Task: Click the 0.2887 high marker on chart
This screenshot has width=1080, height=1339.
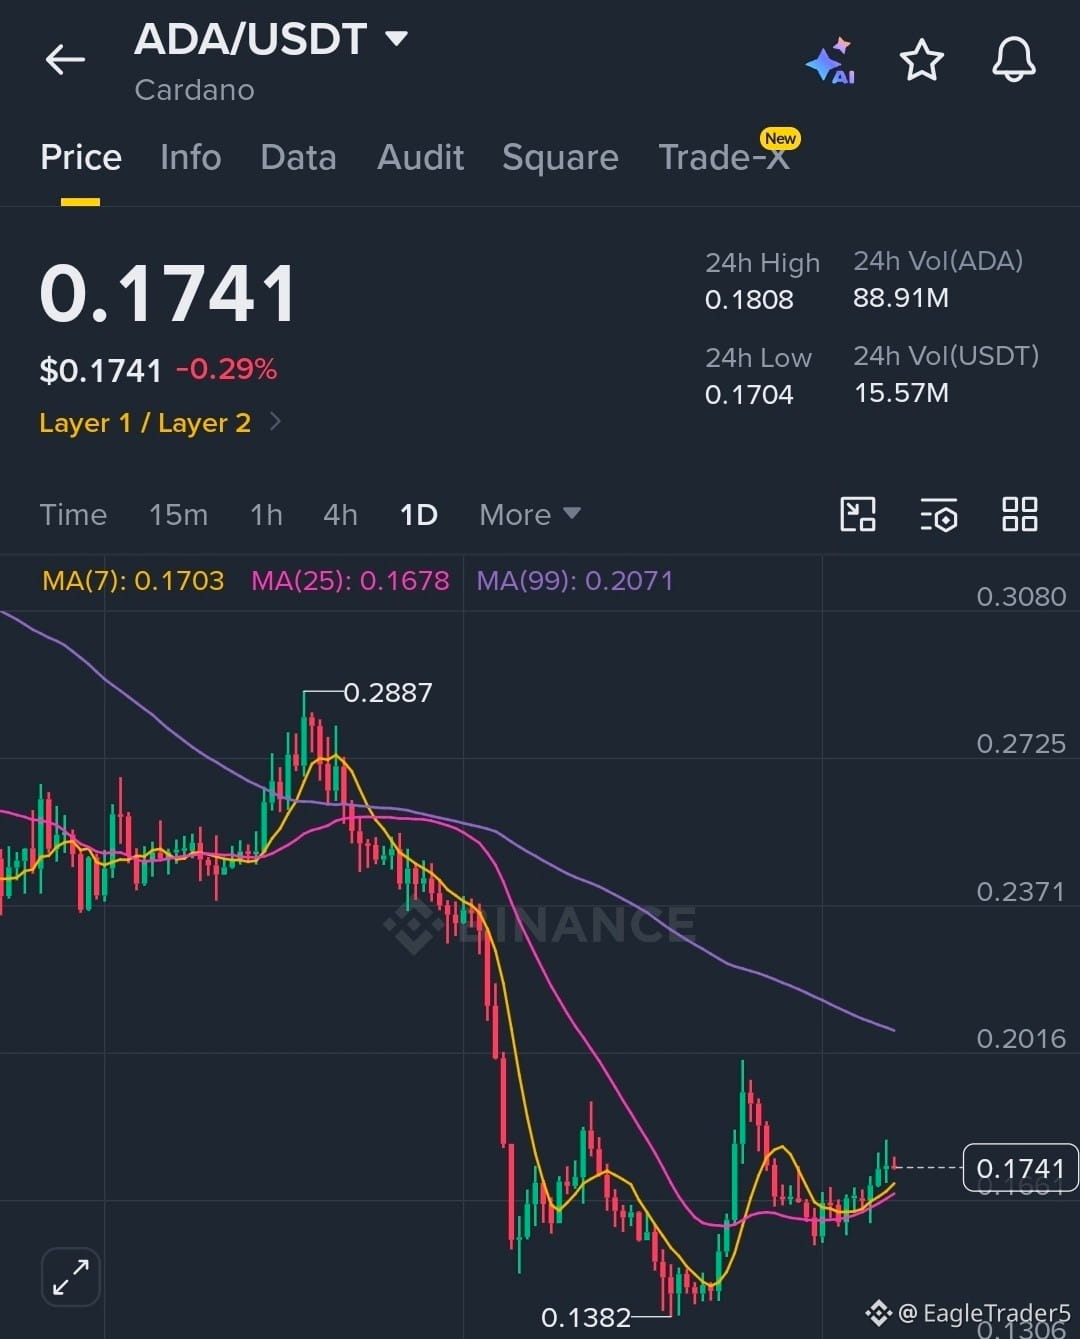Action: [388, 692]
